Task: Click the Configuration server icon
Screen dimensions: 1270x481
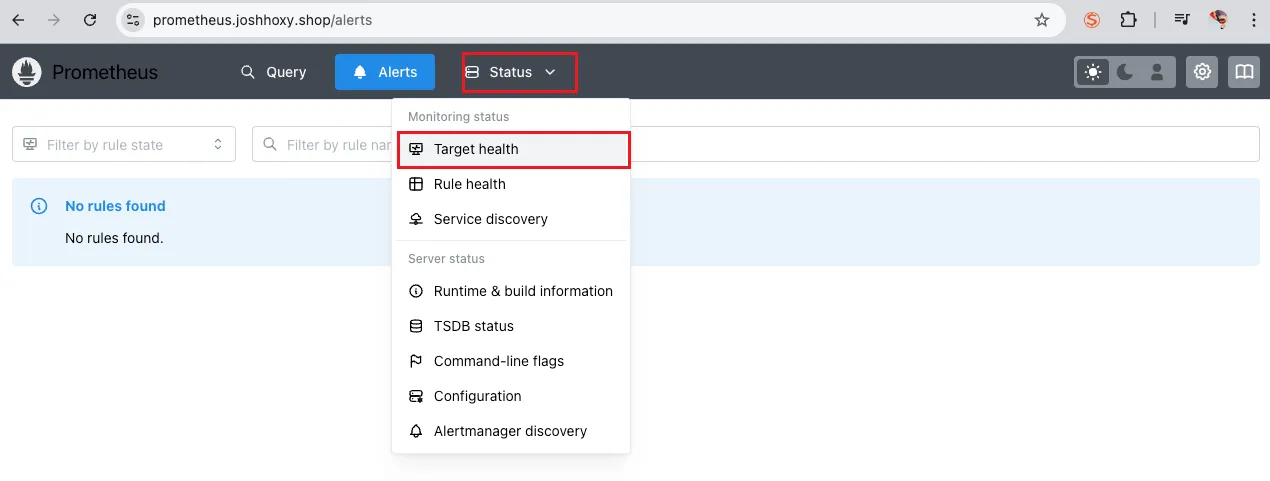Action: (416, 396)
